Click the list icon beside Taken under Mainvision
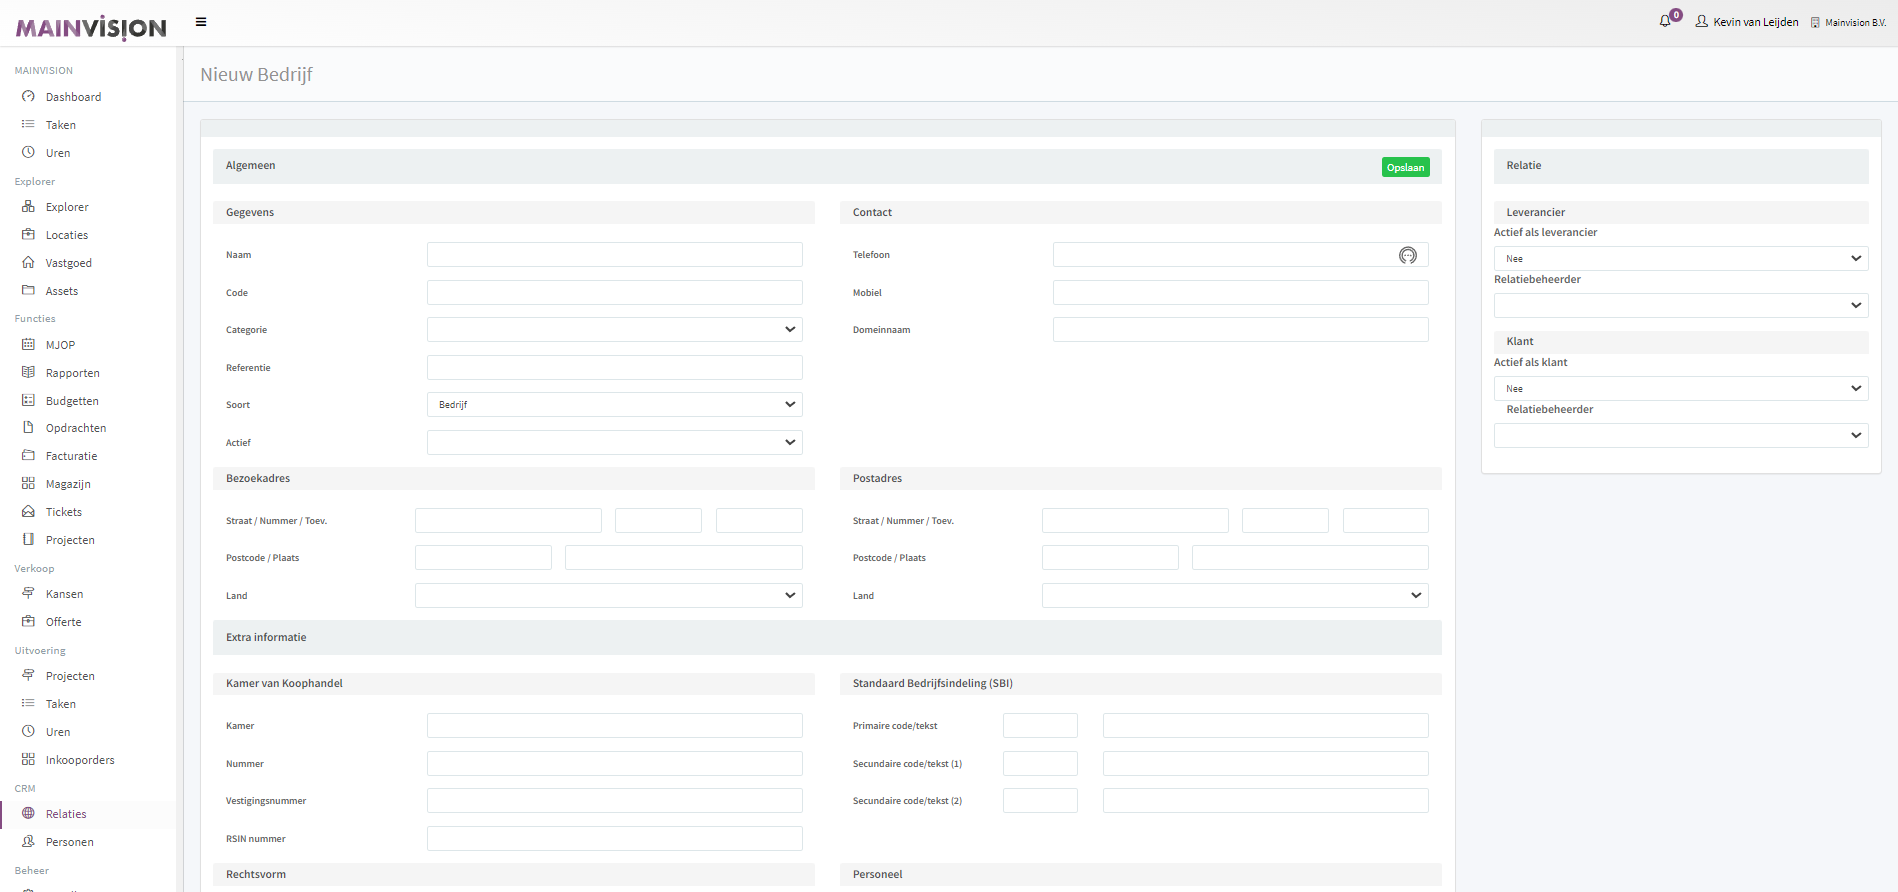The height and width of the screenshot is (892, 1898). click(28, 125)
